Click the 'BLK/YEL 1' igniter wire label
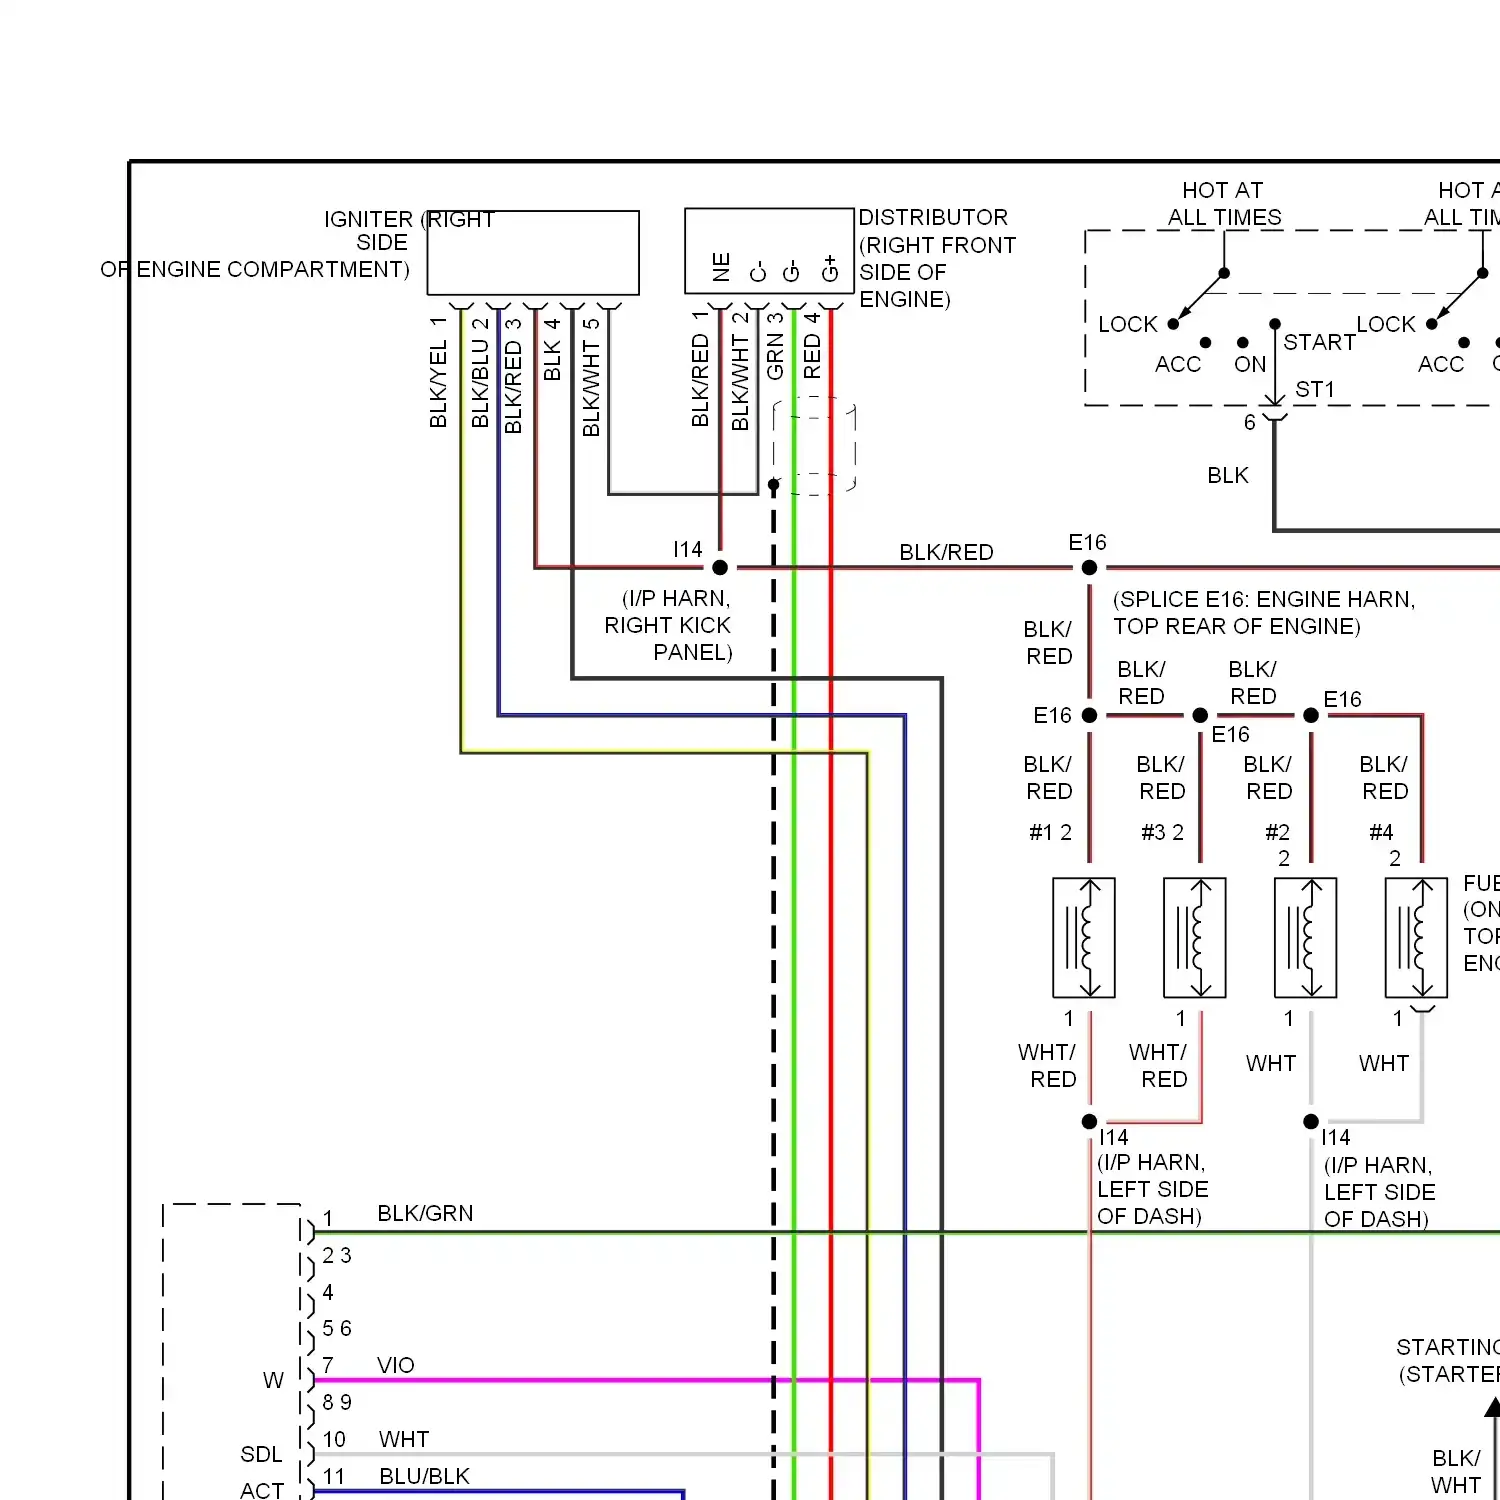1500x1500 pixels. [438, 372]
